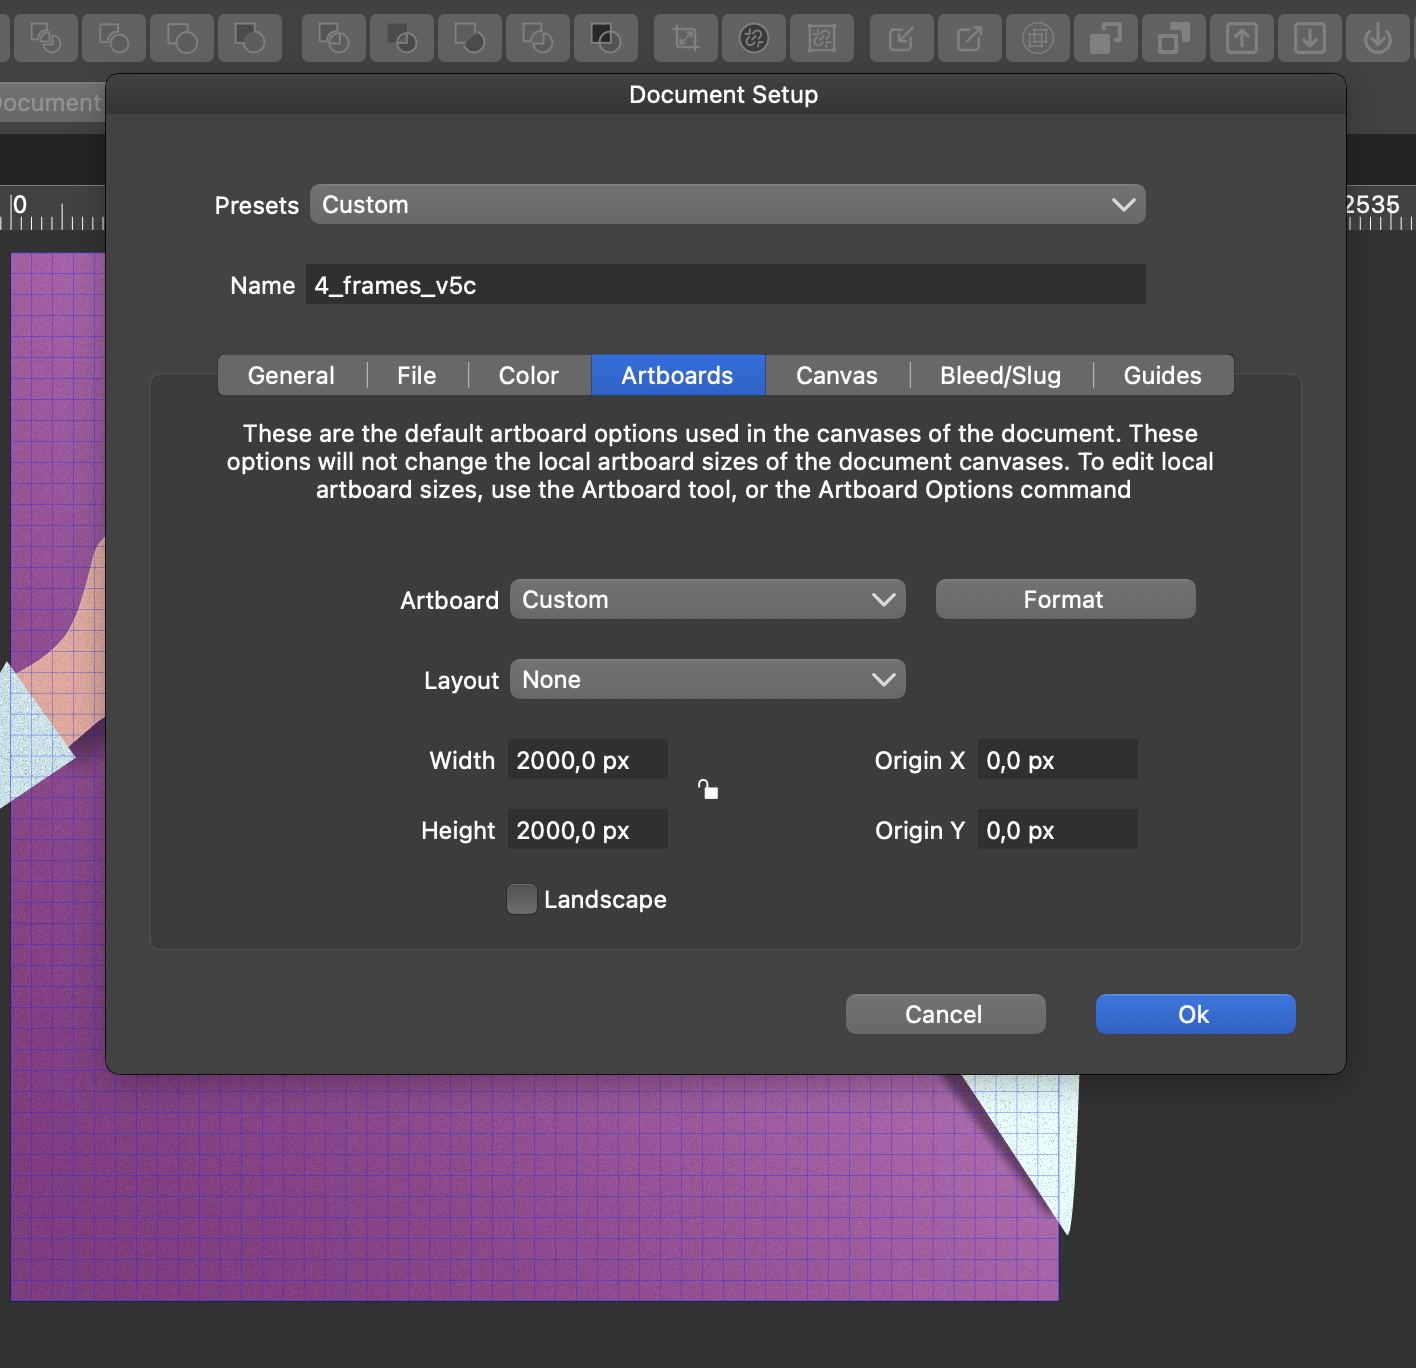Screen dimensions: 1416x1368
Task: Select the Guides tab
Action: 1162,375
